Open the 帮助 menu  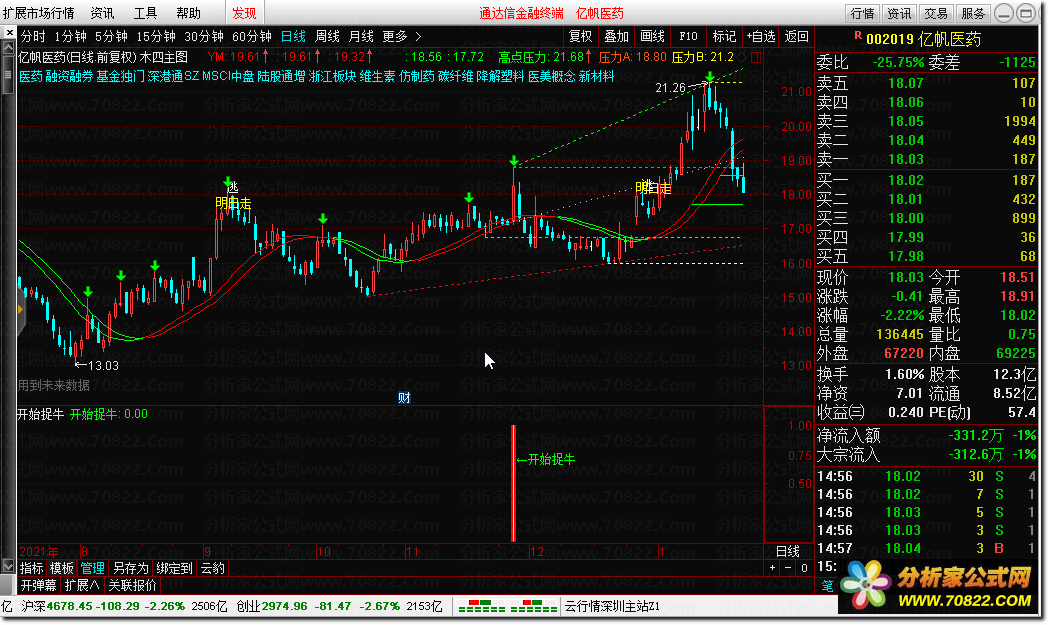188,13
